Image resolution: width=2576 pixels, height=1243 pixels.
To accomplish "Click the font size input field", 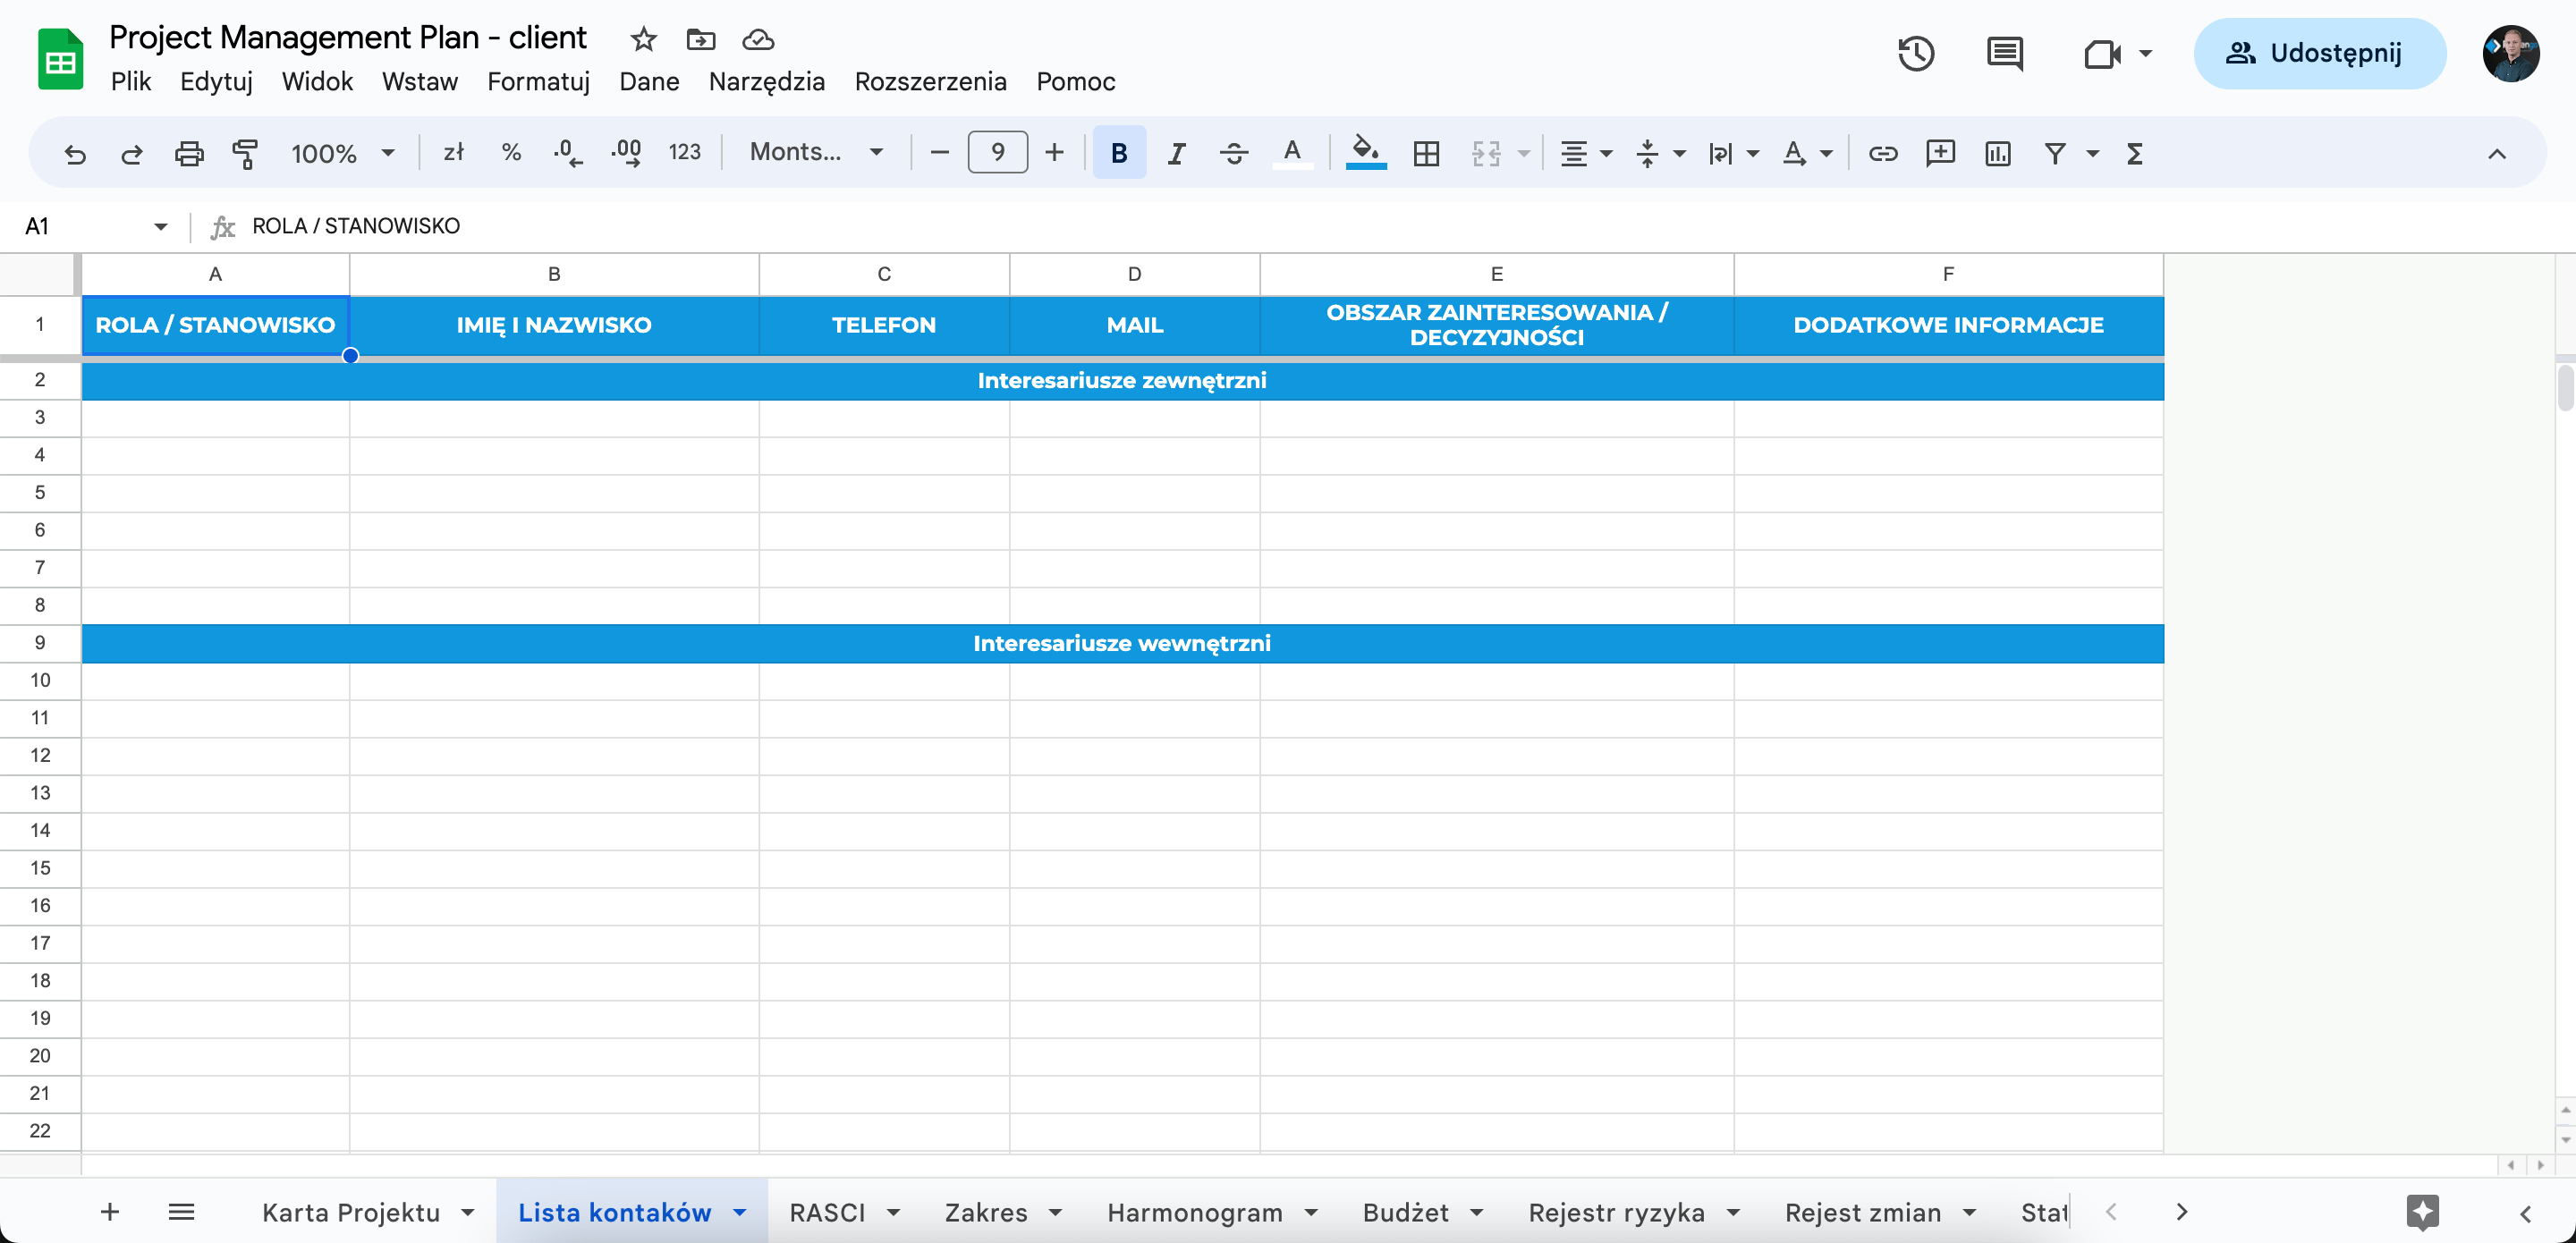I will click(x=997, y=152).
